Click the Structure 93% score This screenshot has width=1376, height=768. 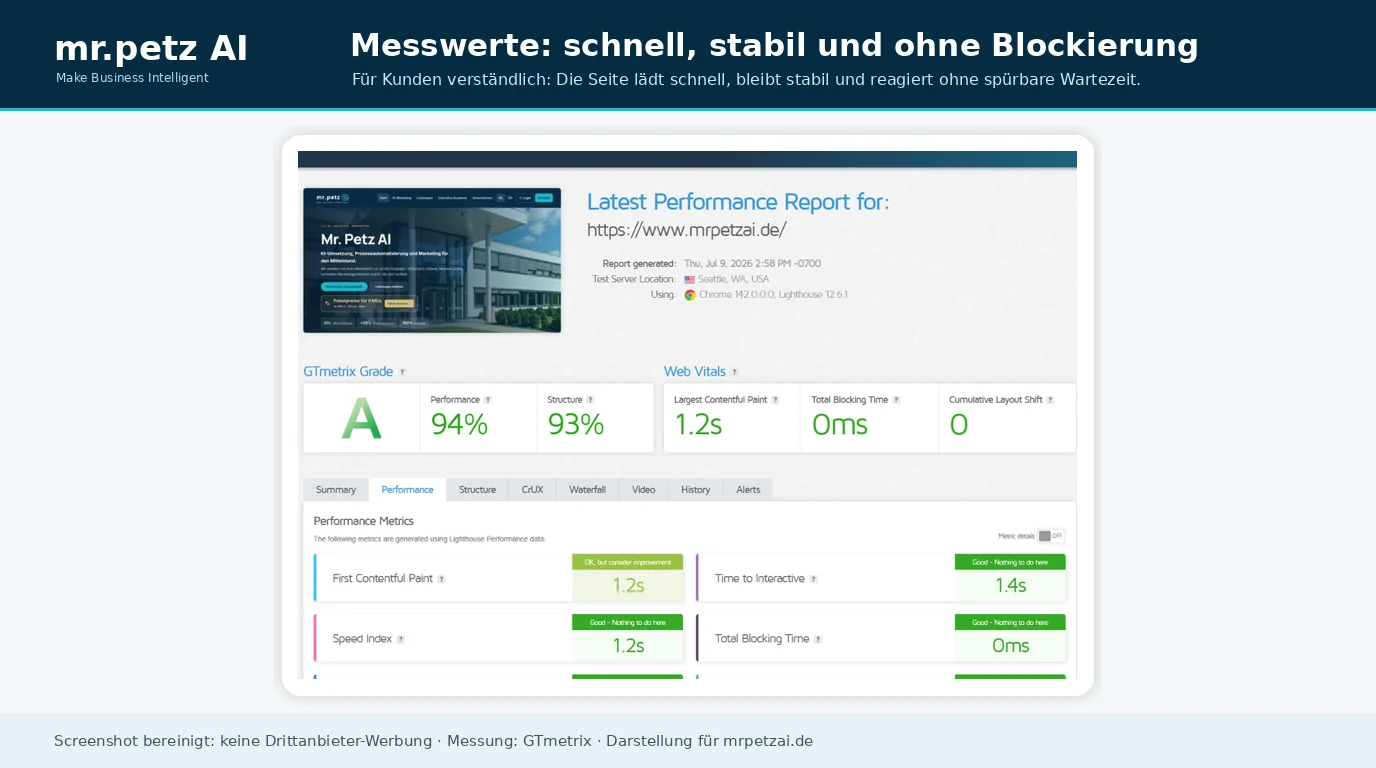click(x=576, y=425)
